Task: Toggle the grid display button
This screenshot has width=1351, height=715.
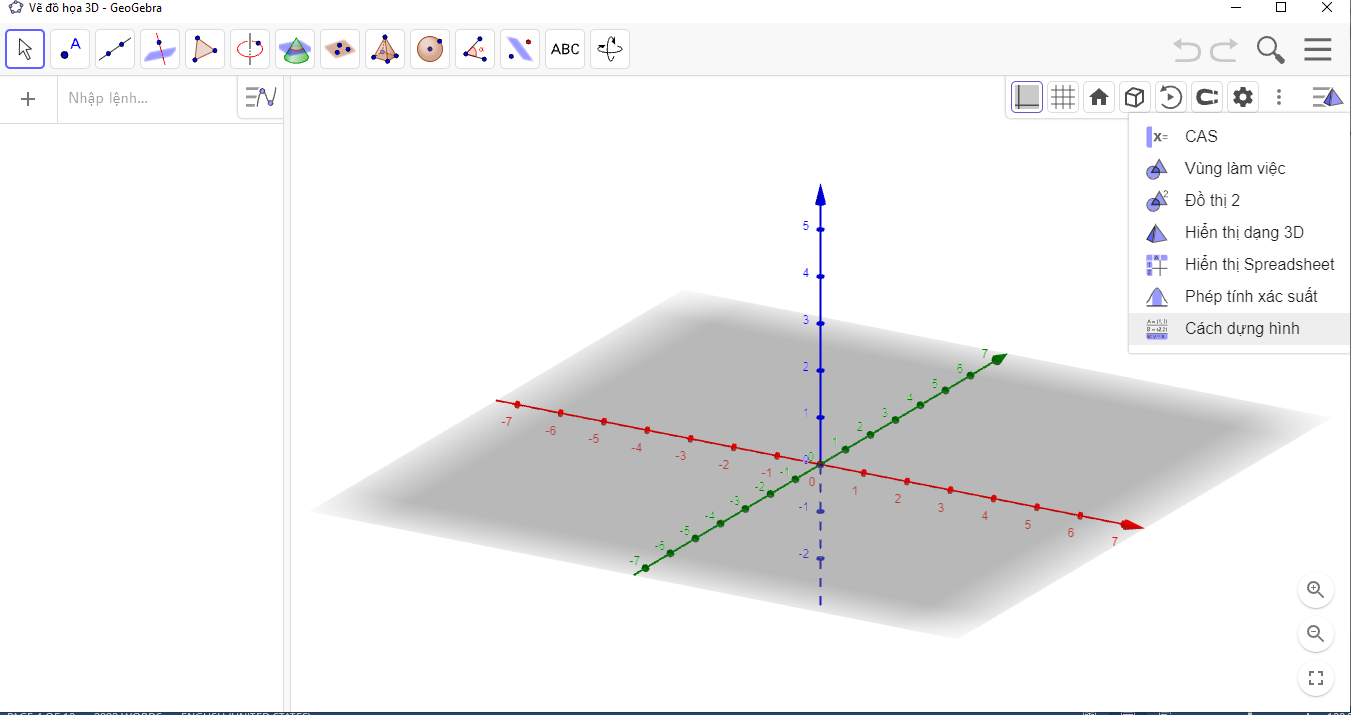Action: pos(1063,97)
